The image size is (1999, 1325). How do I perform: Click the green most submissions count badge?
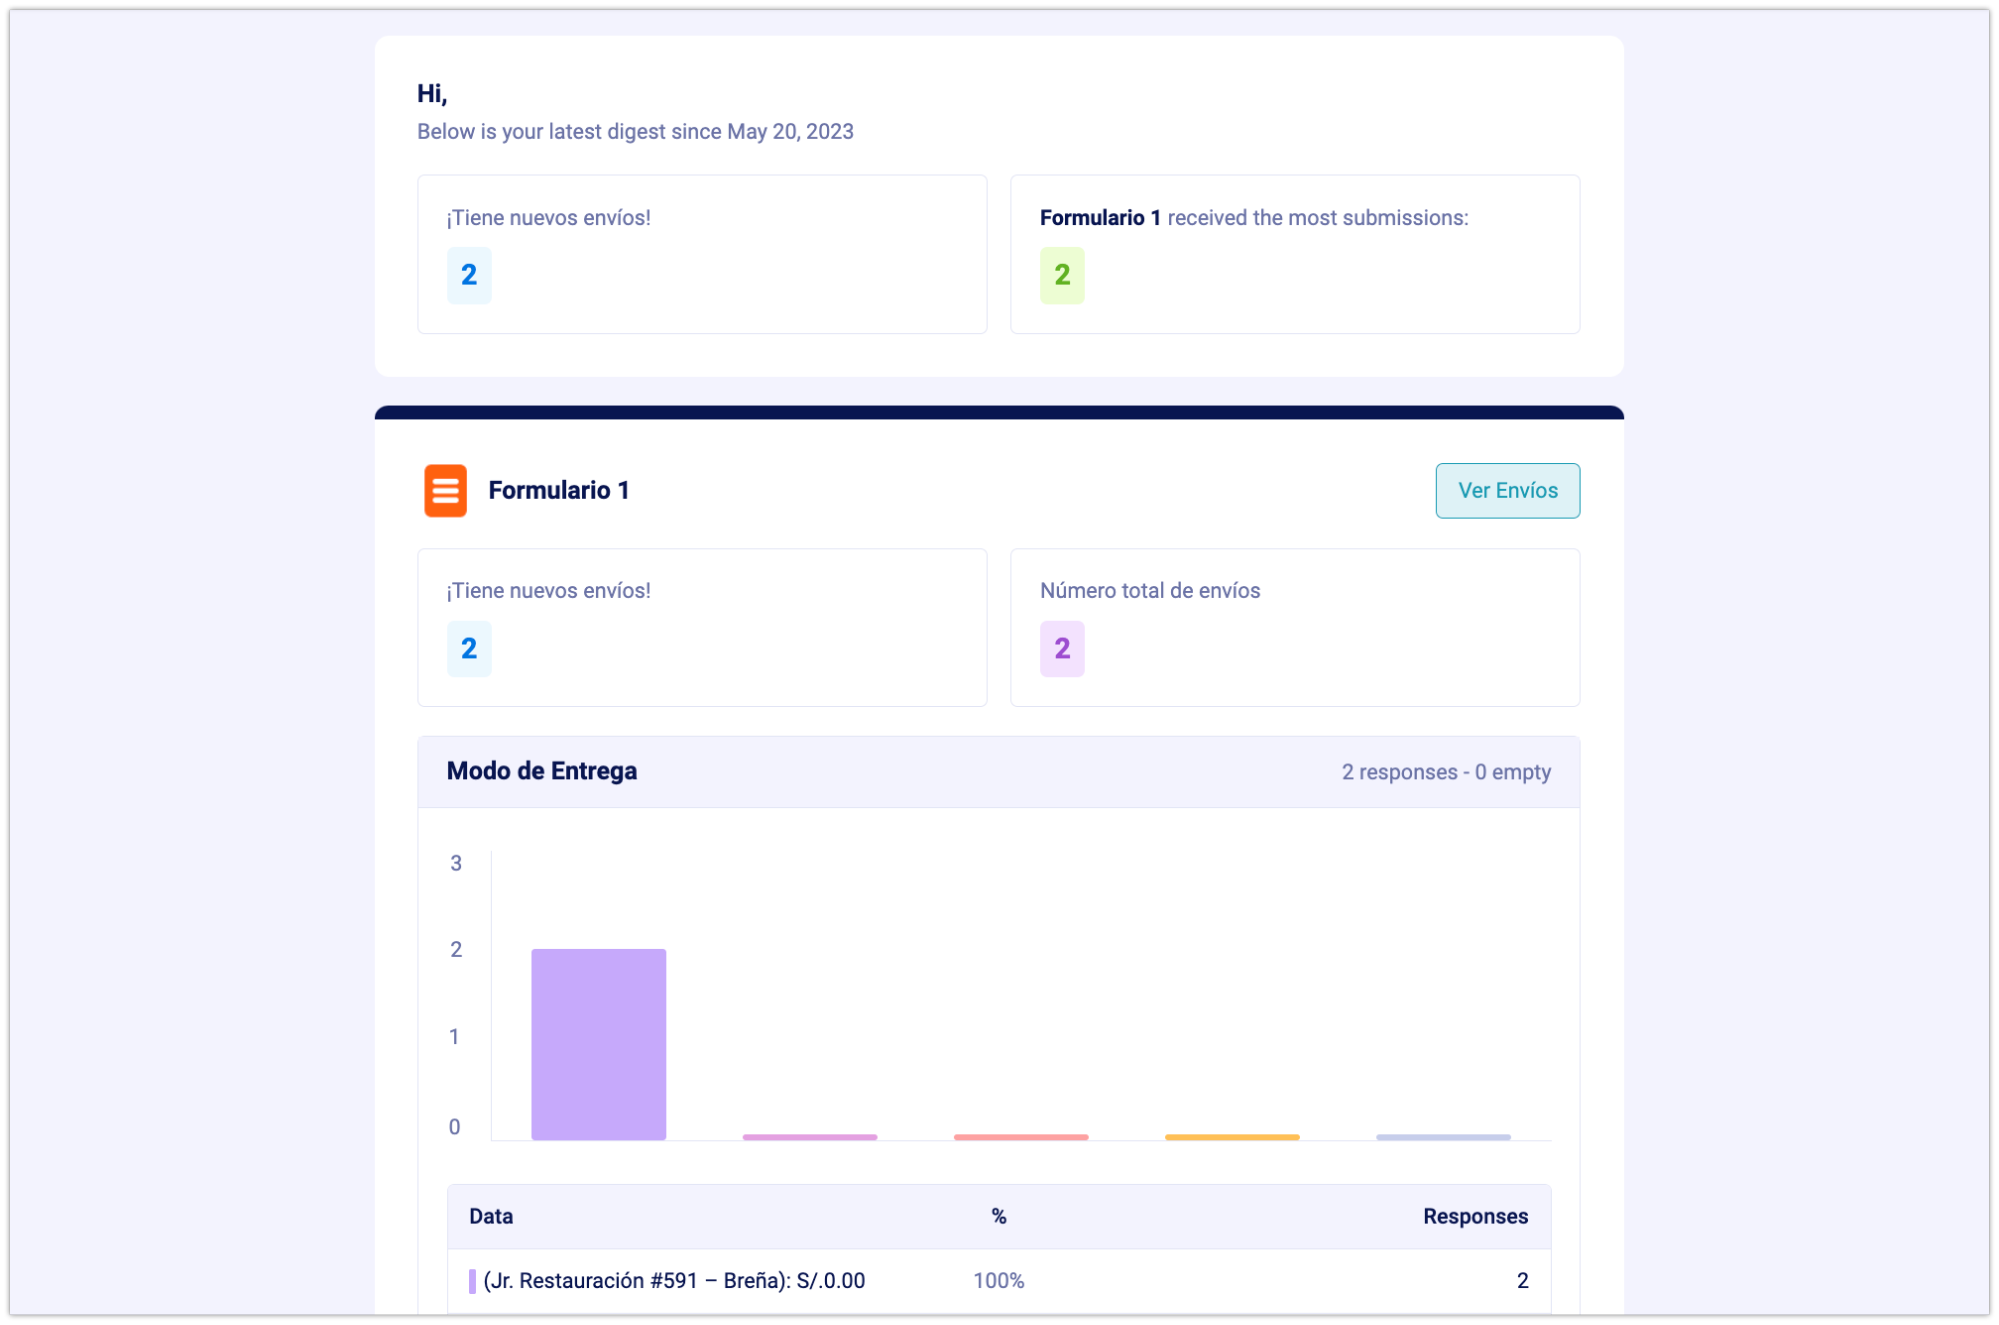[x=1061, y=275]
